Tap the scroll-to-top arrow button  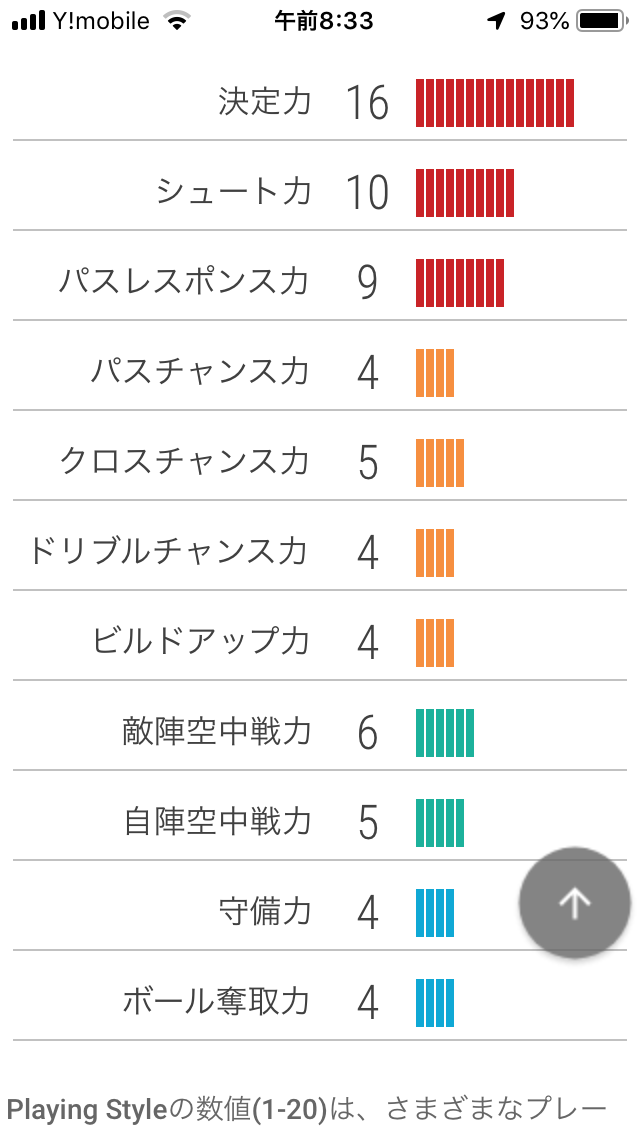[x=574, y=903]
